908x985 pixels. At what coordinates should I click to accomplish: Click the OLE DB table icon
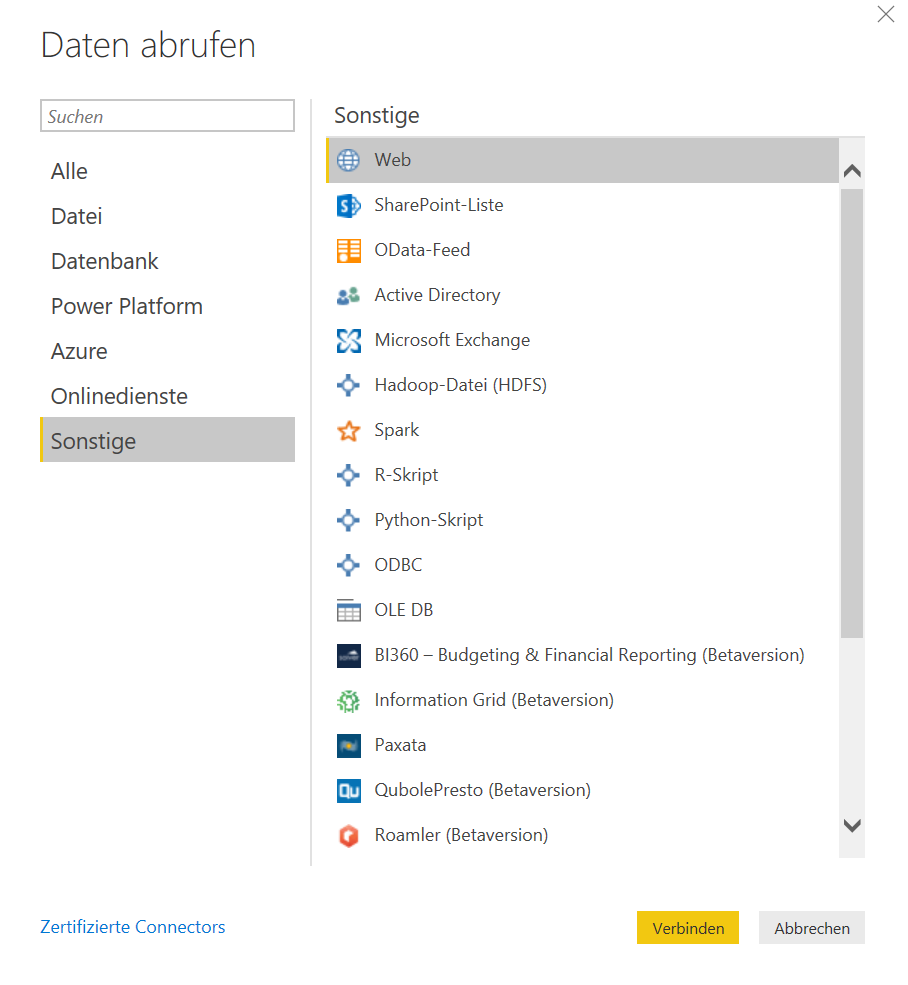click(x=348, y=610)
